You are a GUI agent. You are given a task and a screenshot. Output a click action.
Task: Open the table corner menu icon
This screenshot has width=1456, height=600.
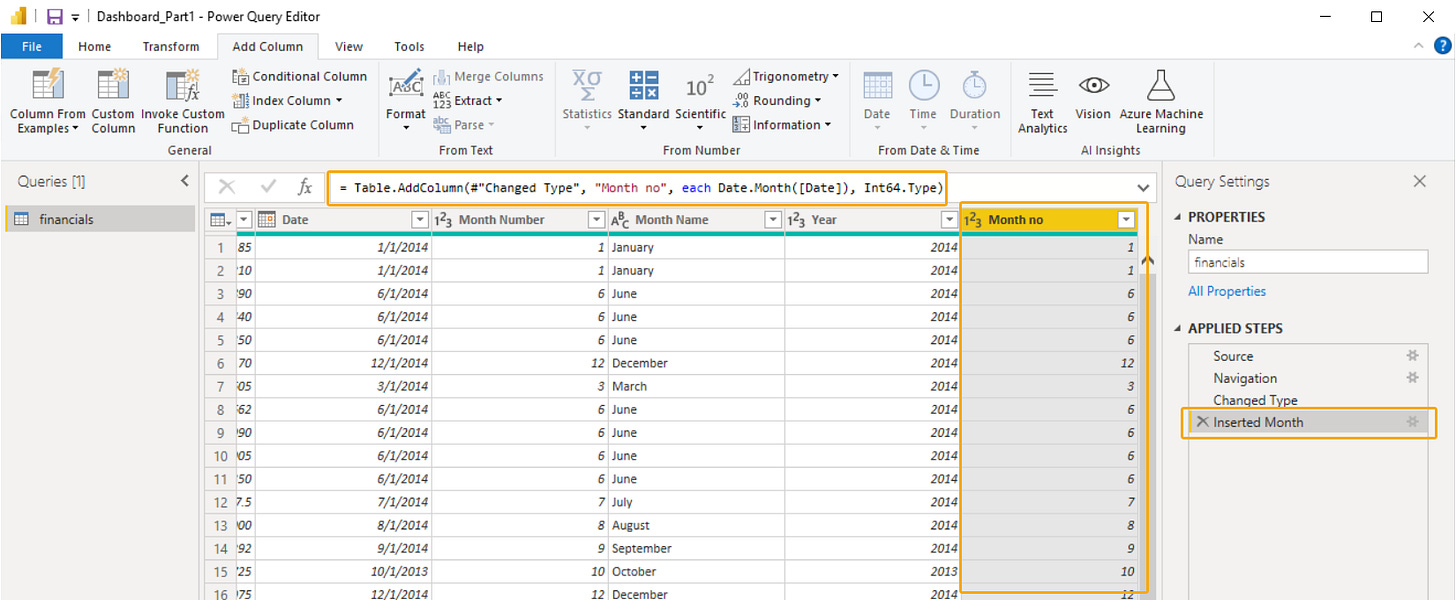[x=220, y=220]
